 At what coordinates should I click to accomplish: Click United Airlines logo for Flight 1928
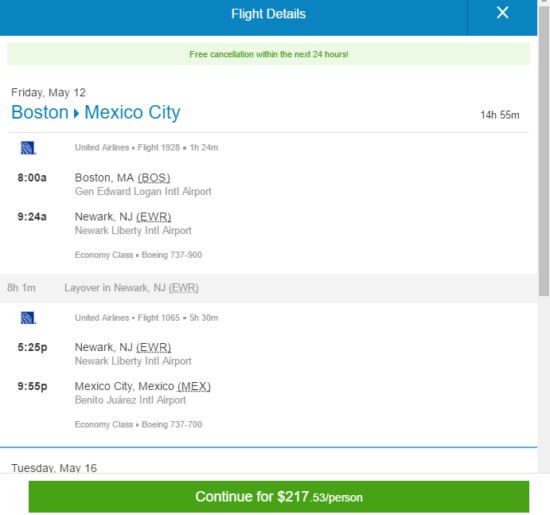pyautogui.click(x=28, y=148)
